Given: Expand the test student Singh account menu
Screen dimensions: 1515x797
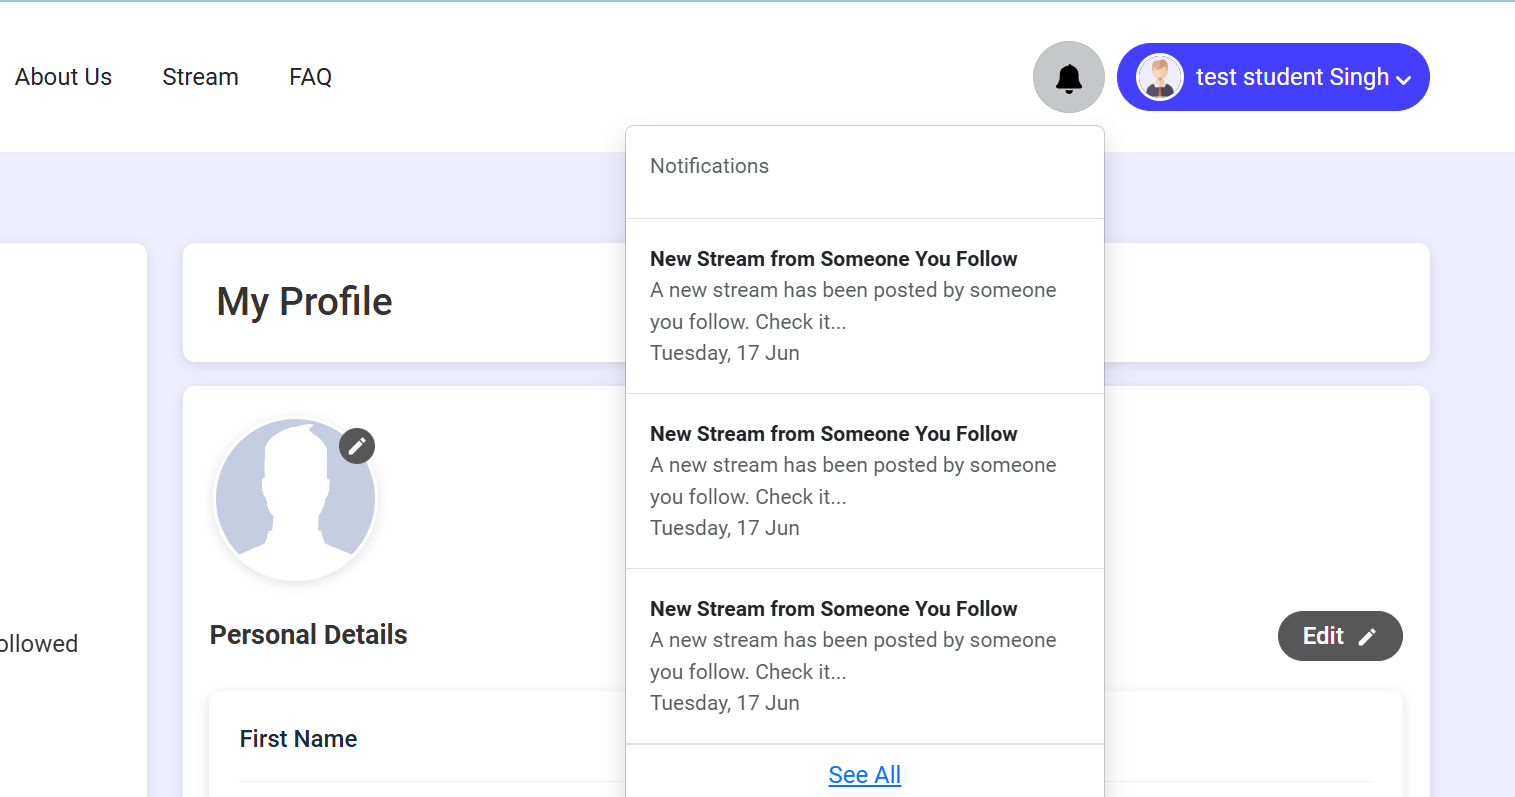Looking at the screenshot, I should [1291, 77].
